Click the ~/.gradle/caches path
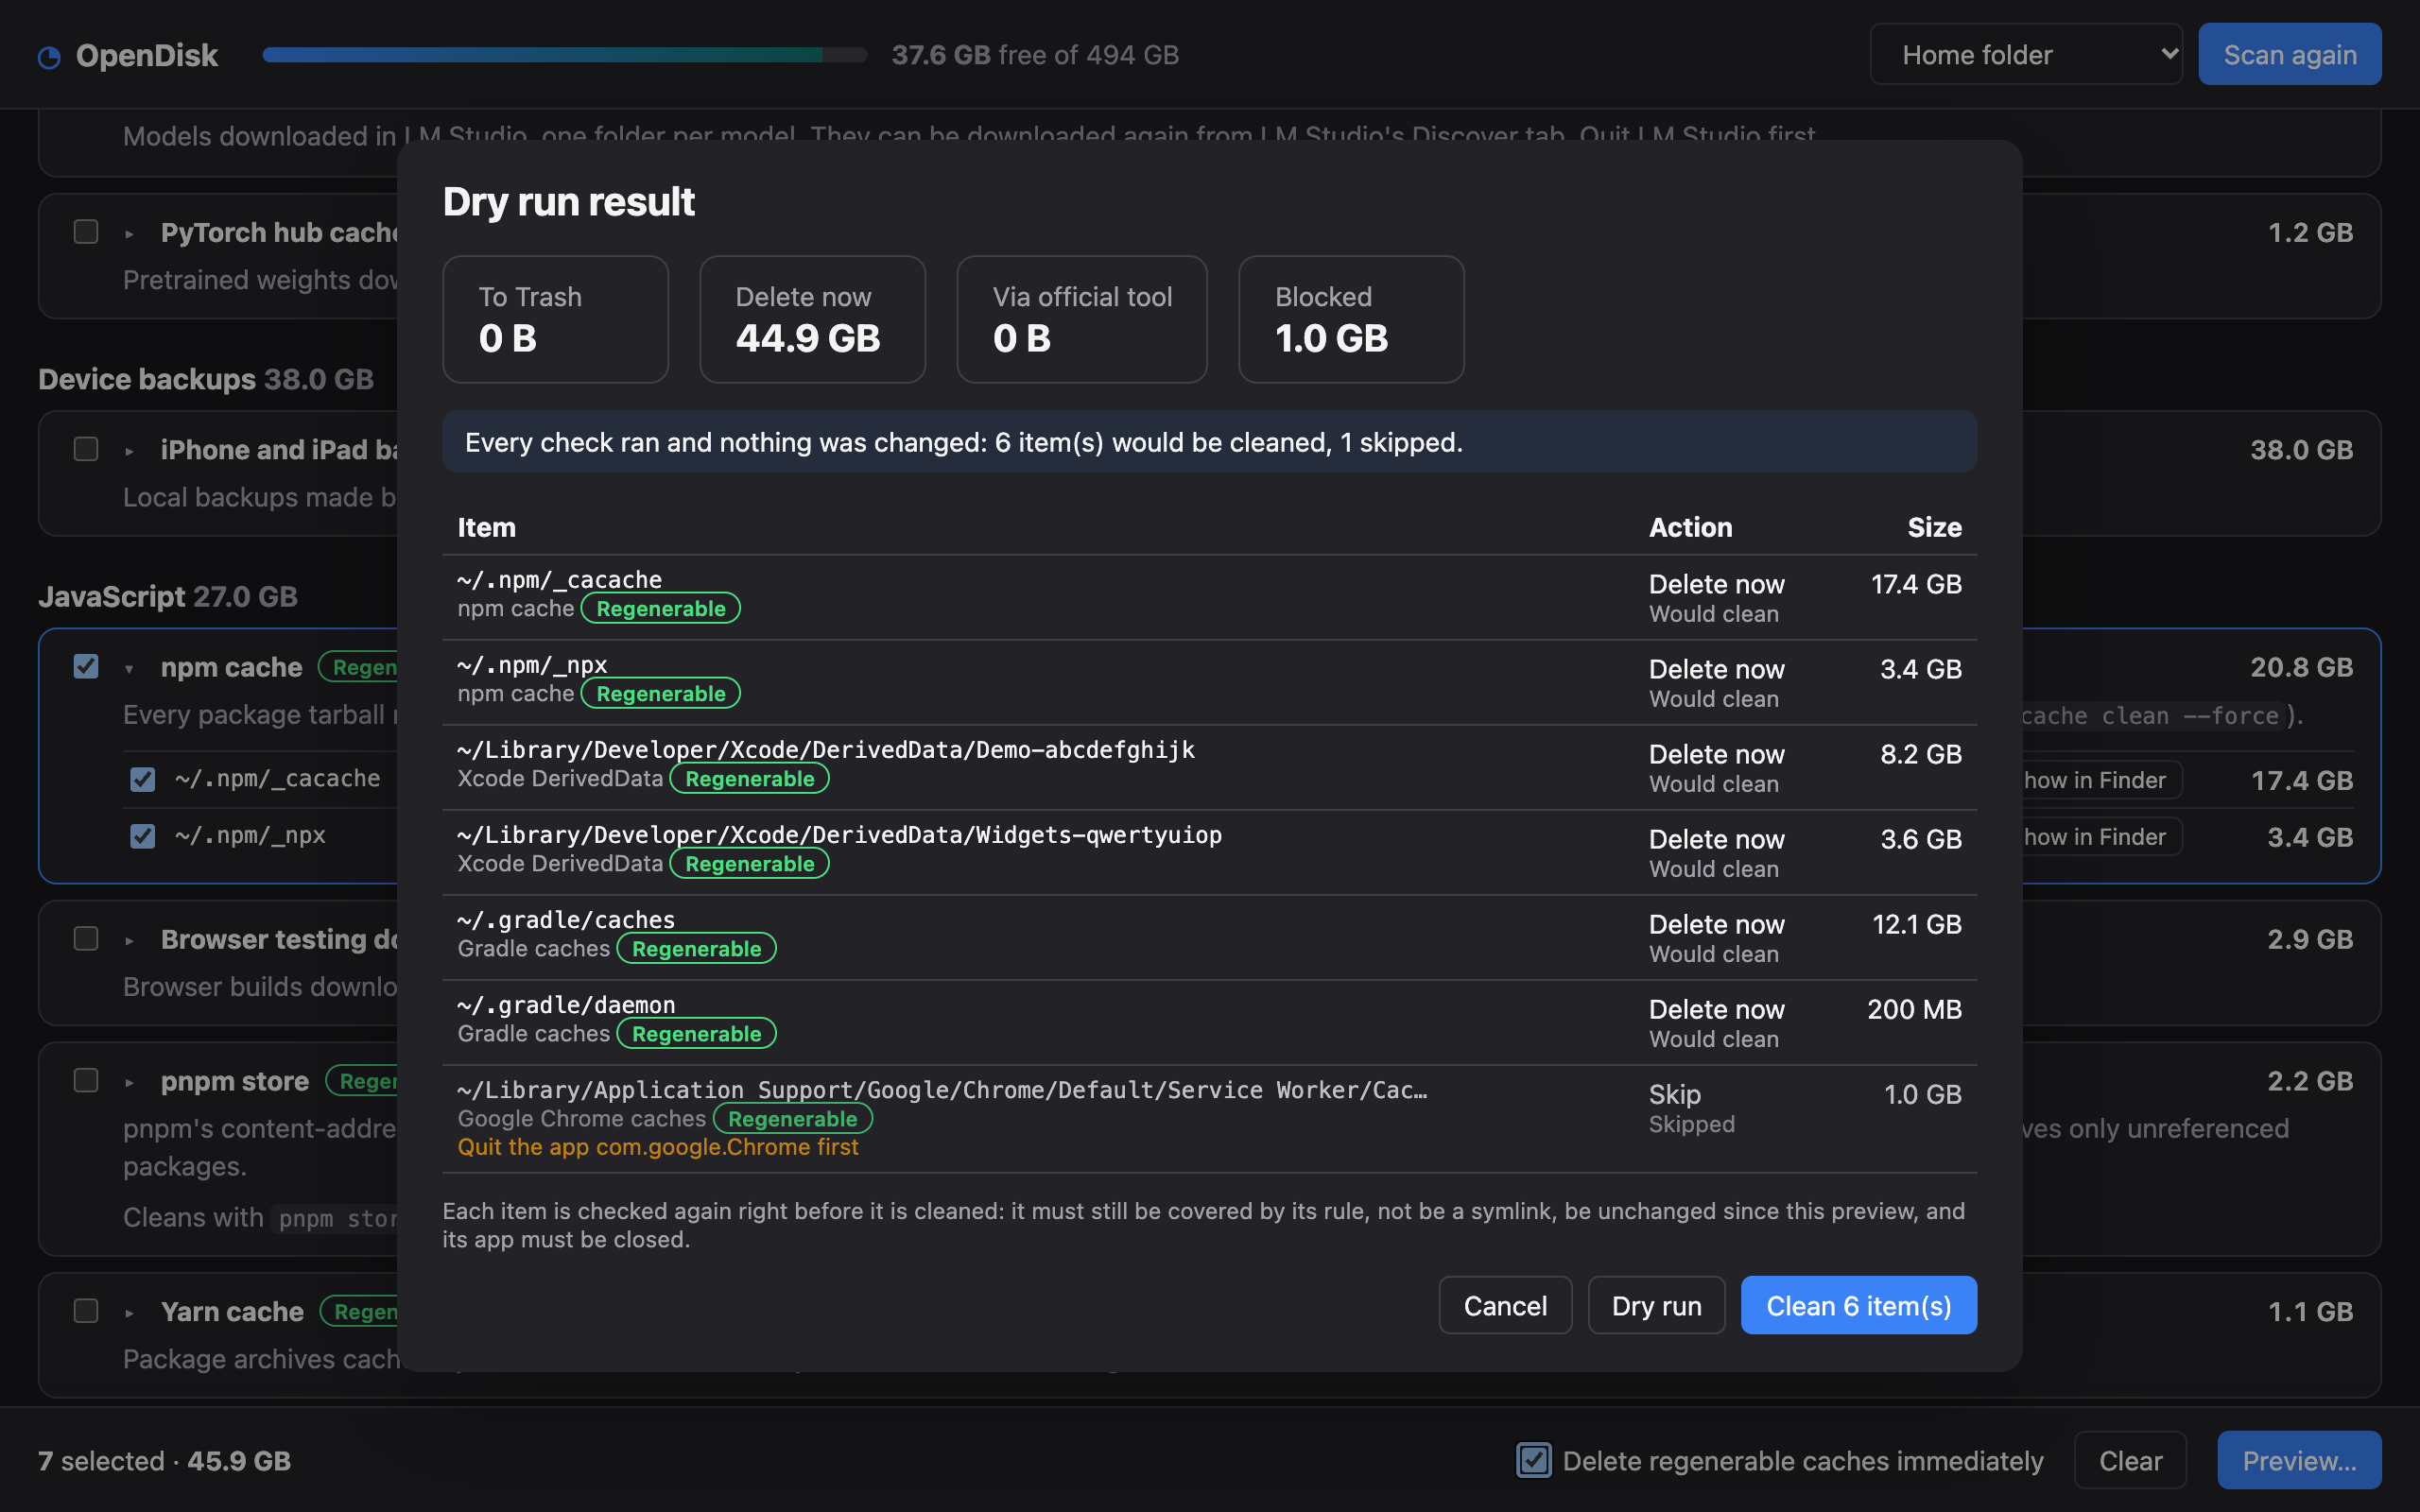Viewport: 2420px width, 1512px height. (x=566, y=919)
